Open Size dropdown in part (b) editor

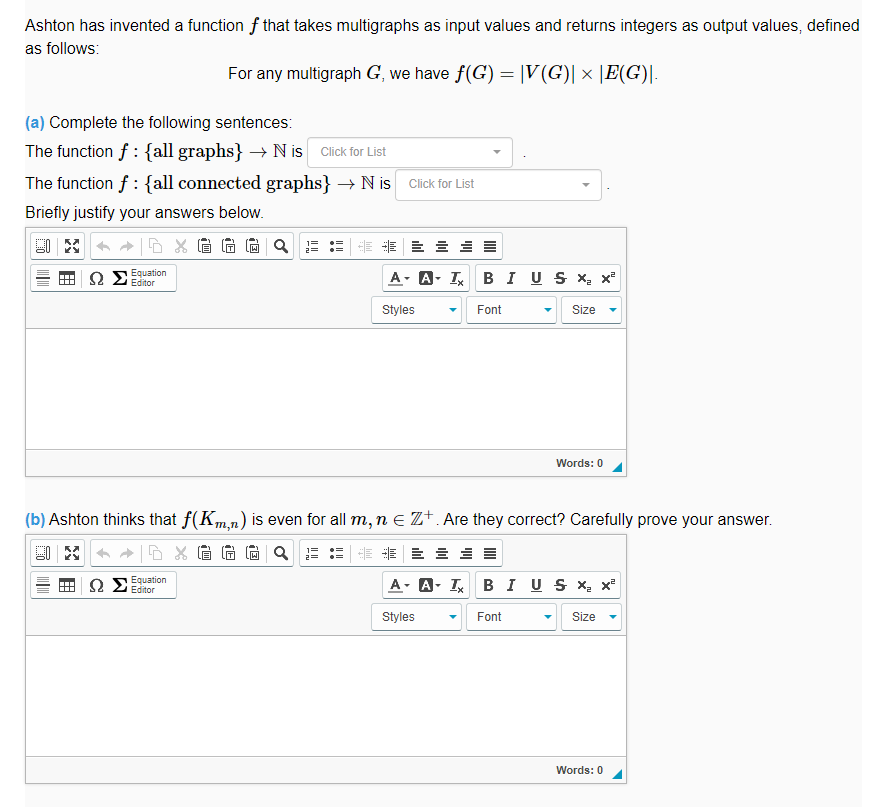[x=591, y=617]
